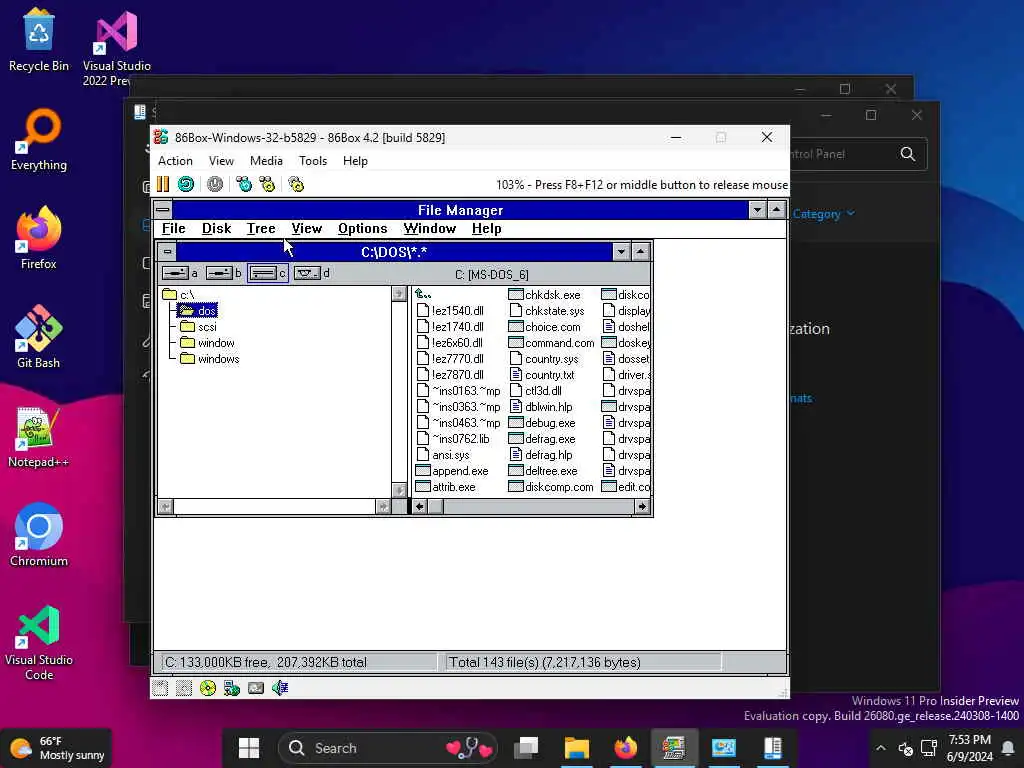Minimize File Manager with the down arrow
The width and height of the screenshot is (1024, 768).
[x=758, y=210]
